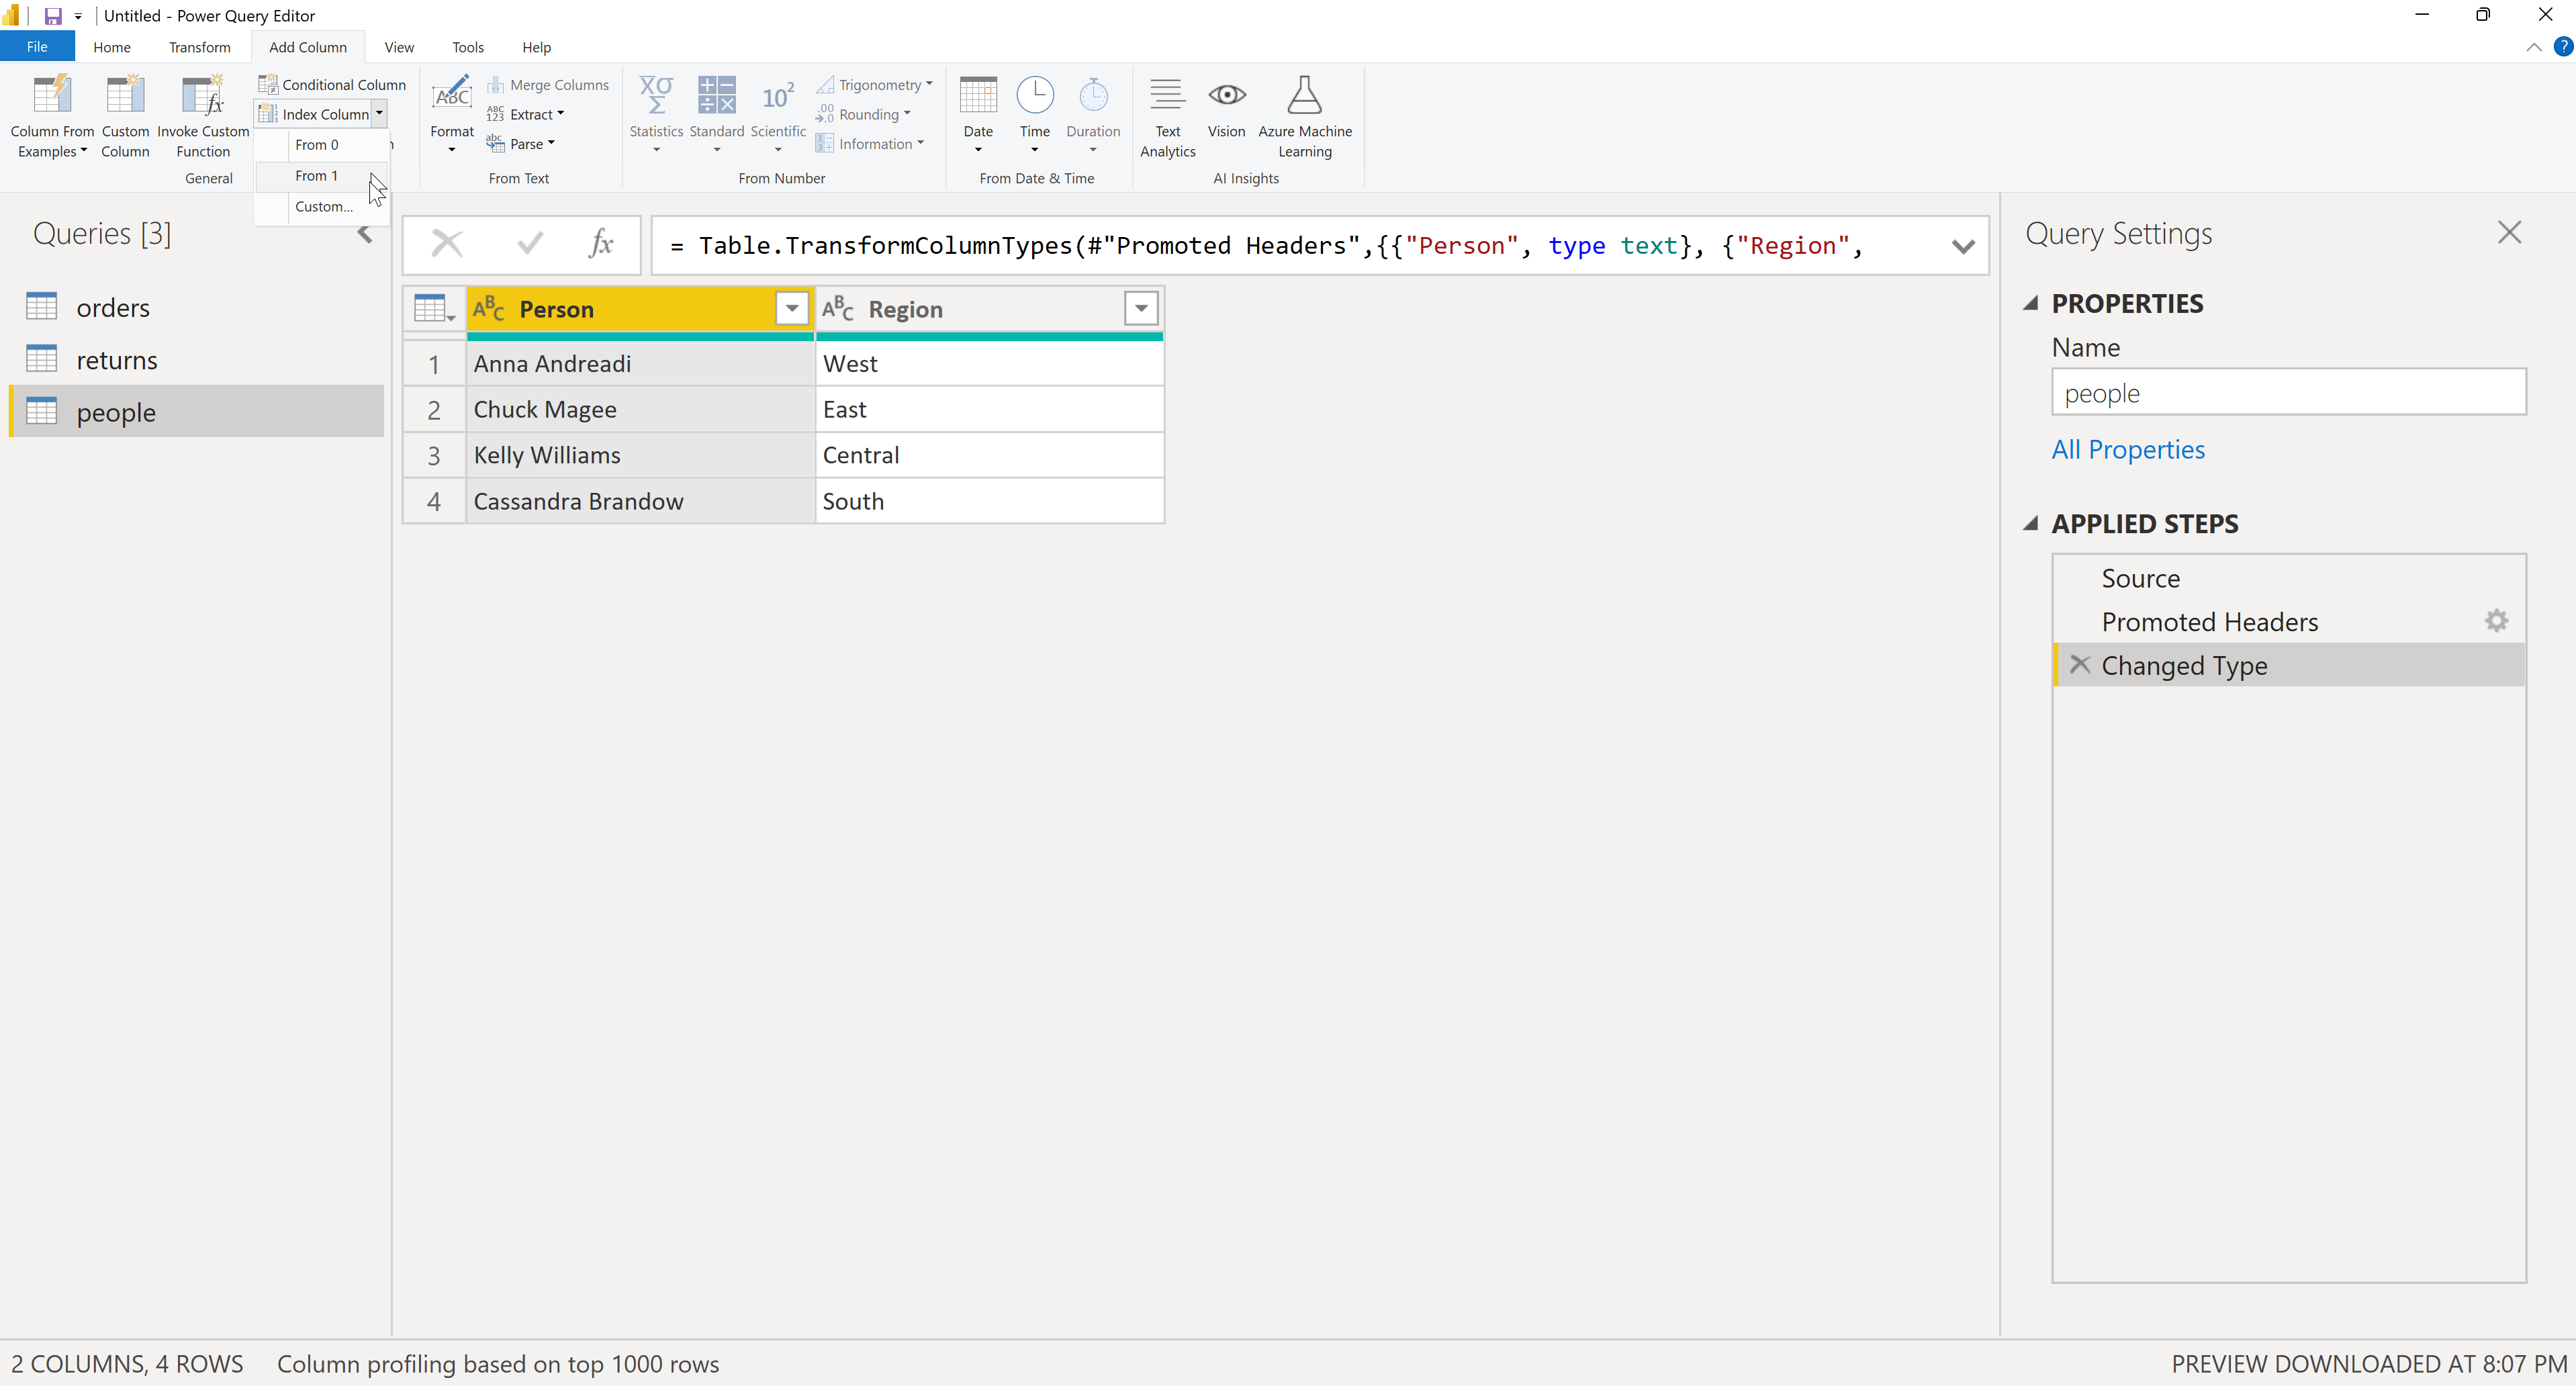This screenshot has width=2576, height=1386.
Task: Click the query Name input field
Action: pyautogui.click(x=2288, y=393)
